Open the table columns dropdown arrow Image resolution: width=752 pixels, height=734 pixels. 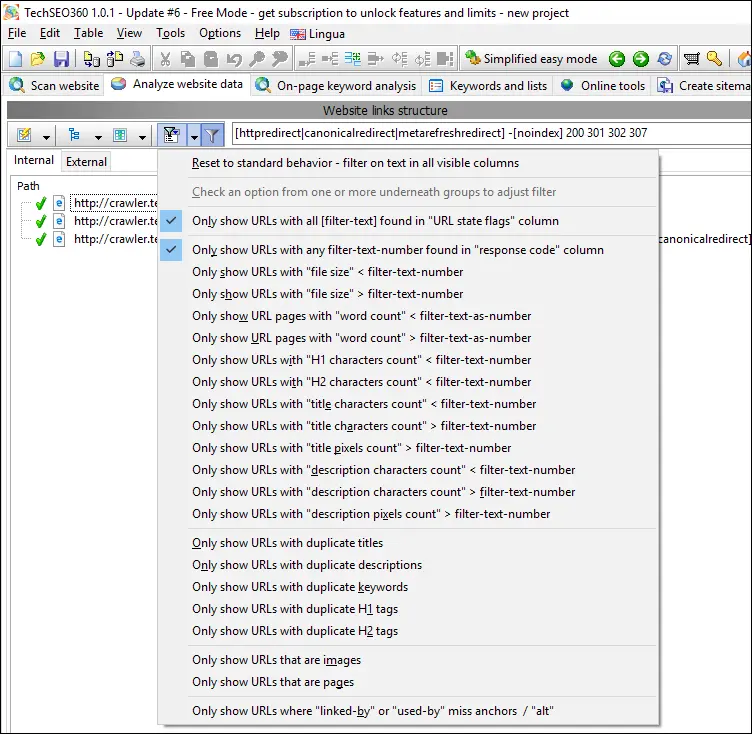[x=143, y=134]
